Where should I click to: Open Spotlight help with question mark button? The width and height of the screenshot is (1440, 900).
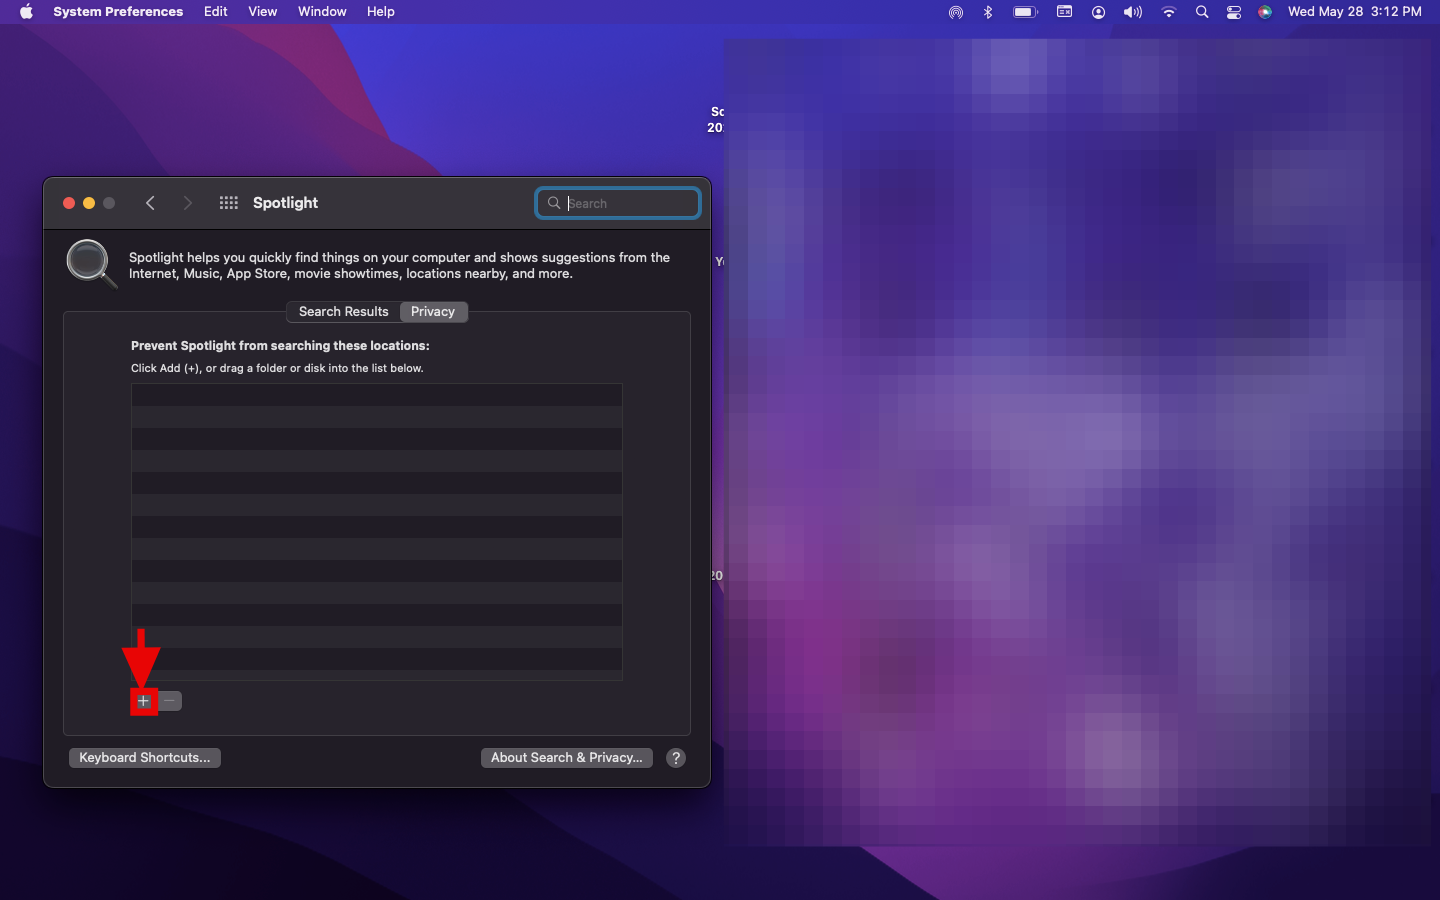(x=676, y=758)
